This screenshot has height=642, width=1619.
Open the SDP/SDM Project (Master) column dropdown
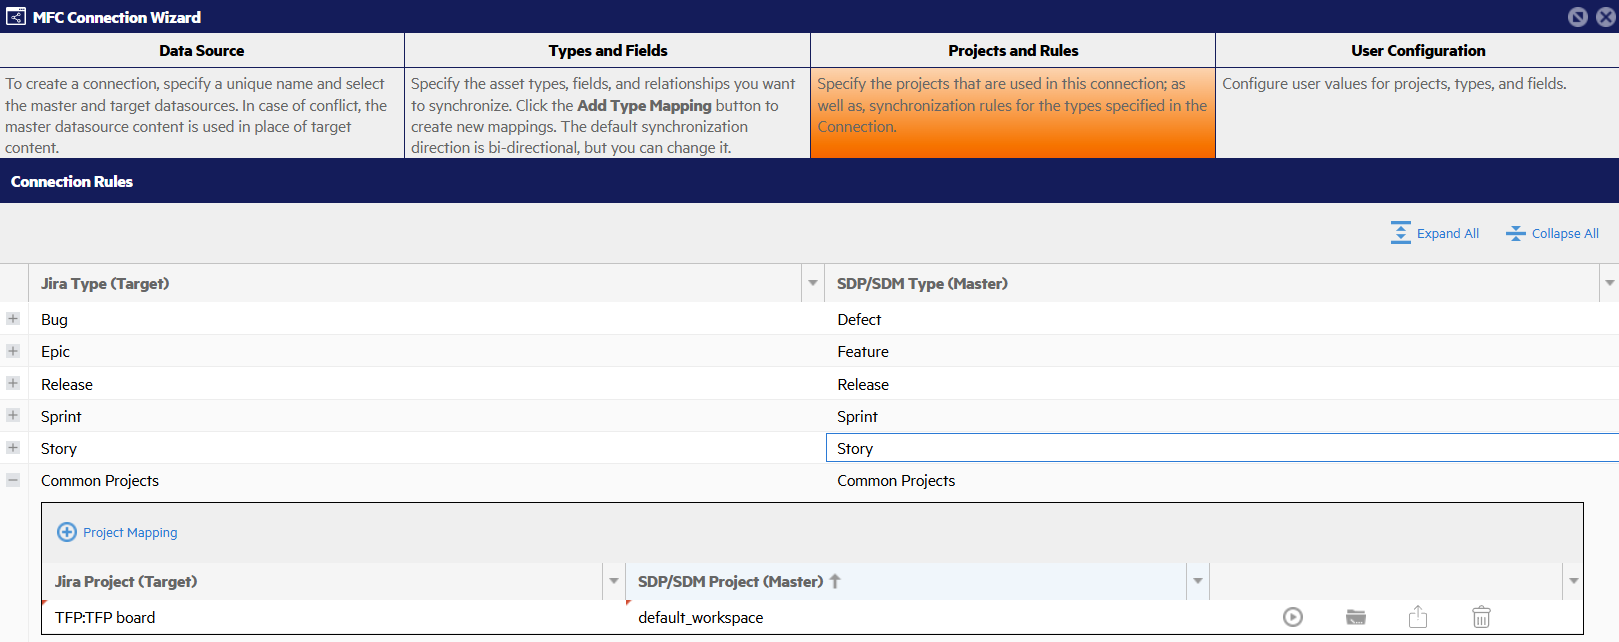[1197, 581]
